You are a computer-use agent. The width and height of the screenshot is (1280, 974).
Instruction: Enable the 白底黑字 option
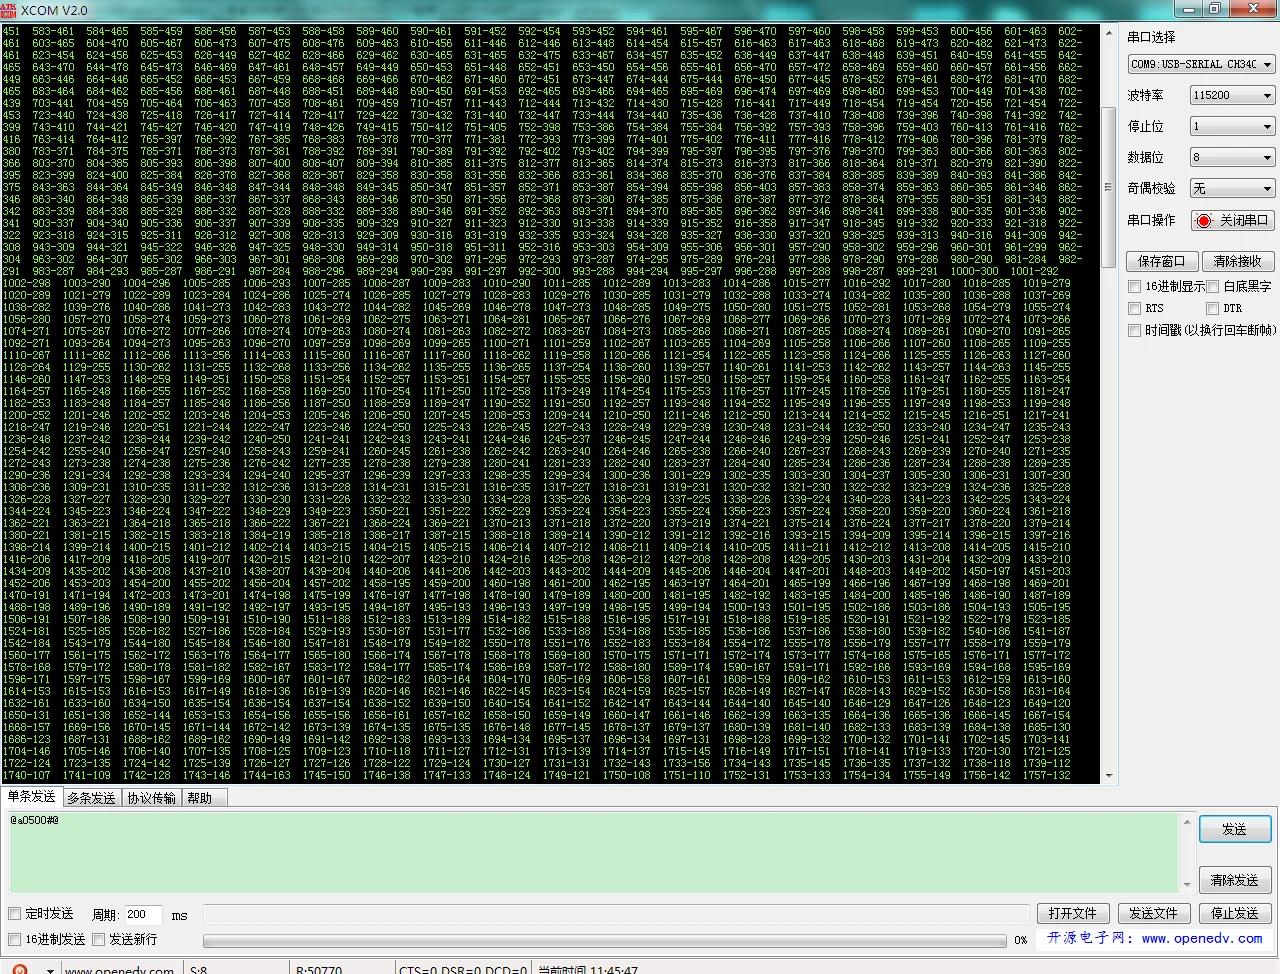click(1212, 286)
